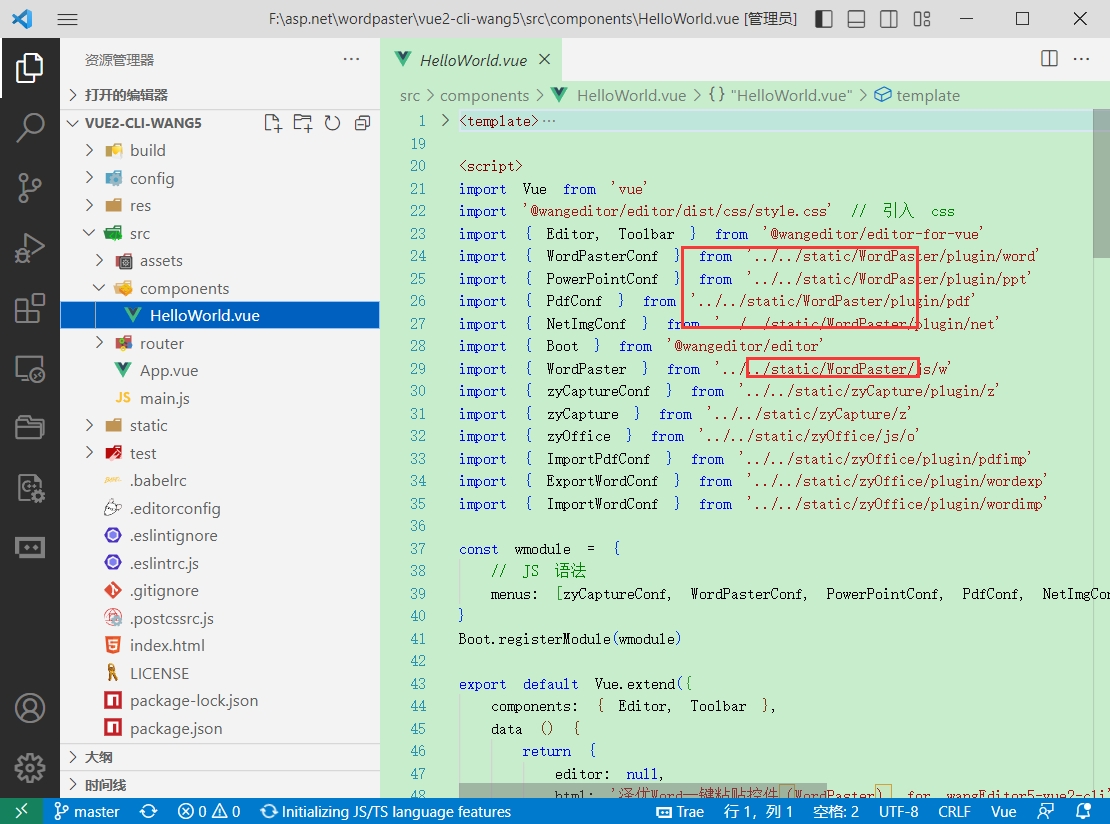This screenshot has height=824, width=1110.
Task: Refresh the explorer file tree
Action: [x=332, y=123]
